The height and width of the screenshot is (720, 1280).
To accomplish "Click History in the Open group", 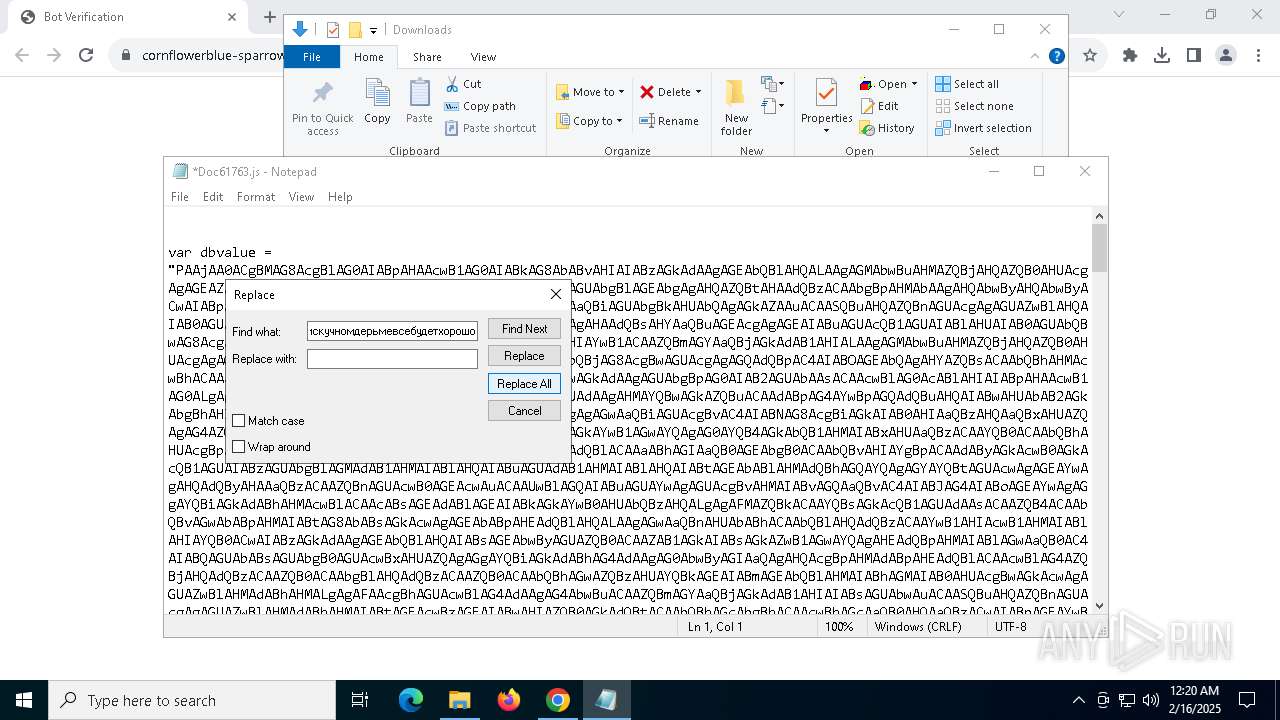I will [x=887, y=128].
